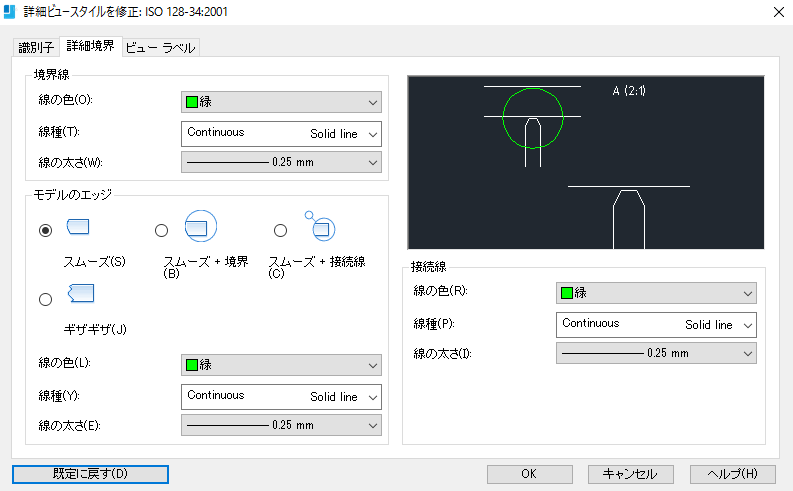Expand the モデルのエッジ 線の太さ(E) dropdown

pyautogui.click(x=281, y=425)
